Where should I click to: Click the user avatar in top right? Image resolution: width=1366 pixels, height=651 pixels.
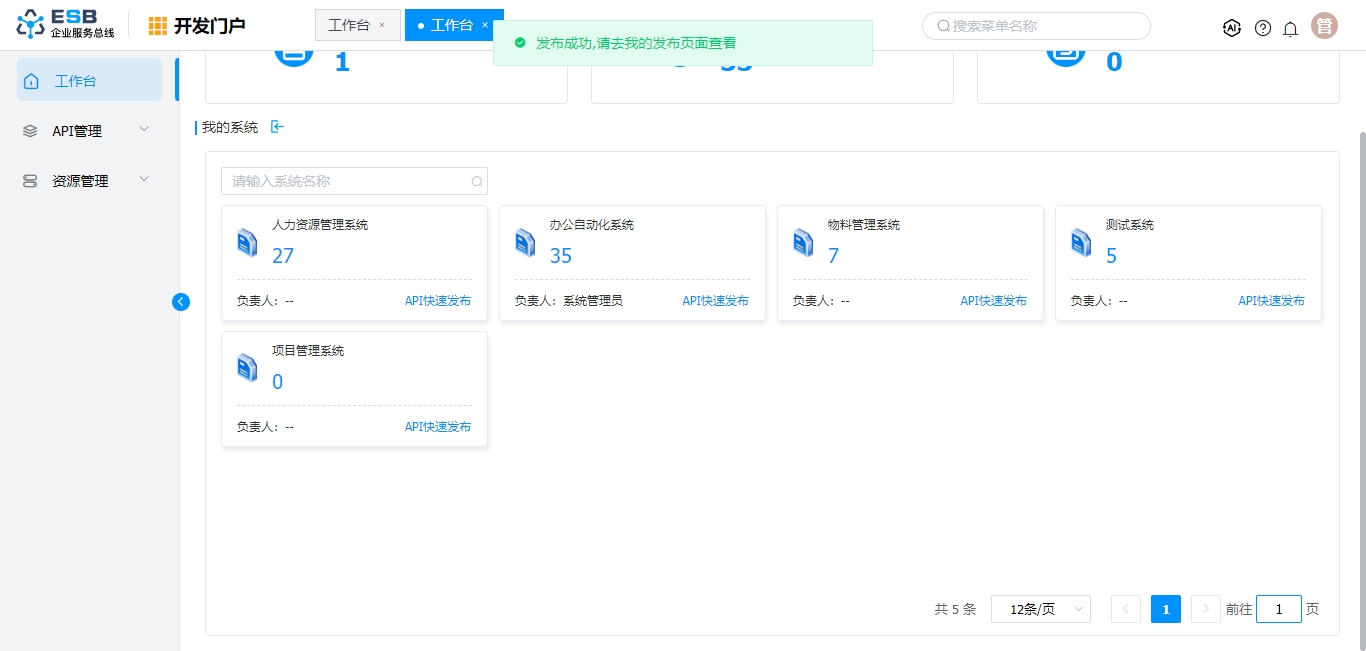[1324, 26]
